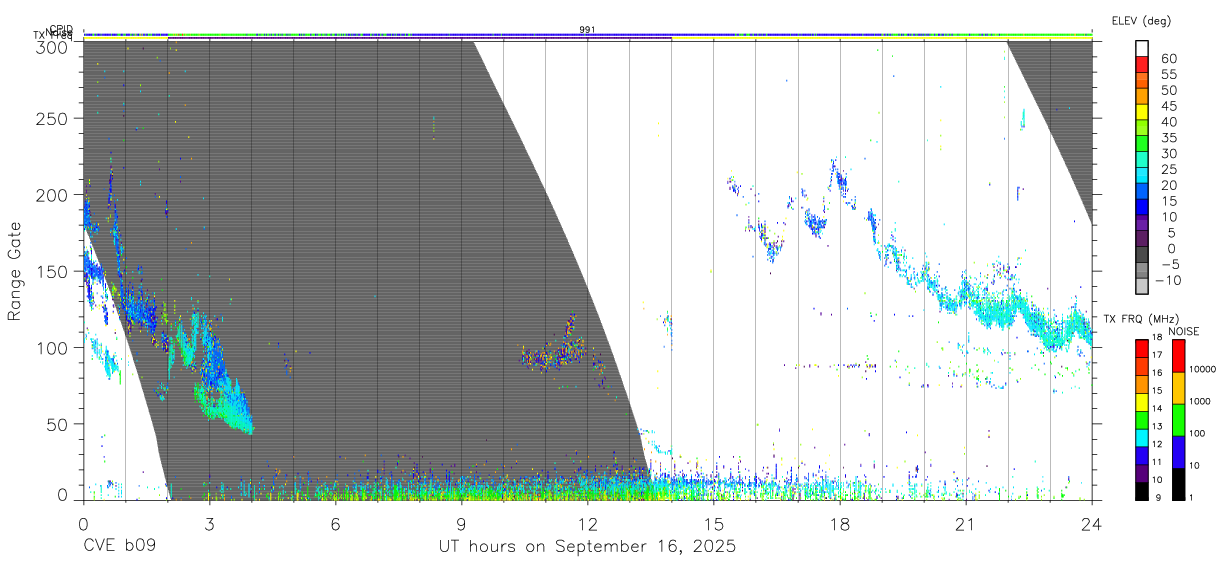The image size is (1228, 567).
Task: Click the "991" CPID value at top
Action: (x=588, y=30)
